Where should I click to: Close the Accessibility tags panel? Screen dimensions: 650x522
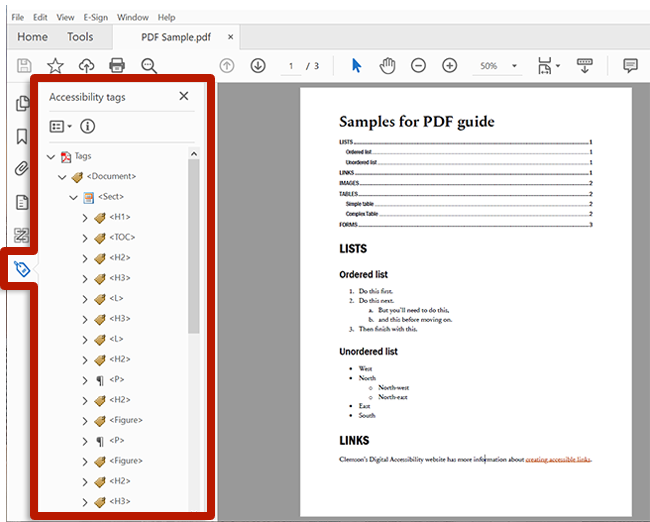click(184, 96)
